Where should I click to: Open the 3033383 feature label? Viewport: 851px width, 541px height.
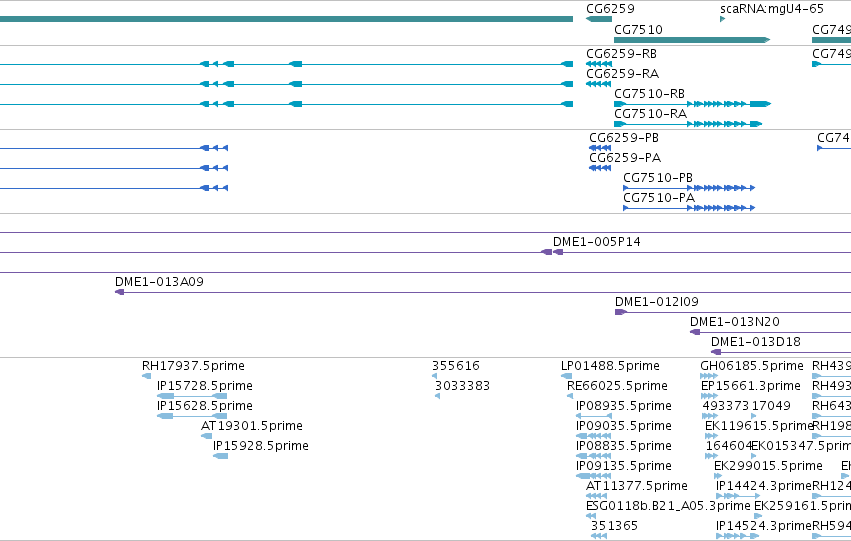(x=462, y=386)
